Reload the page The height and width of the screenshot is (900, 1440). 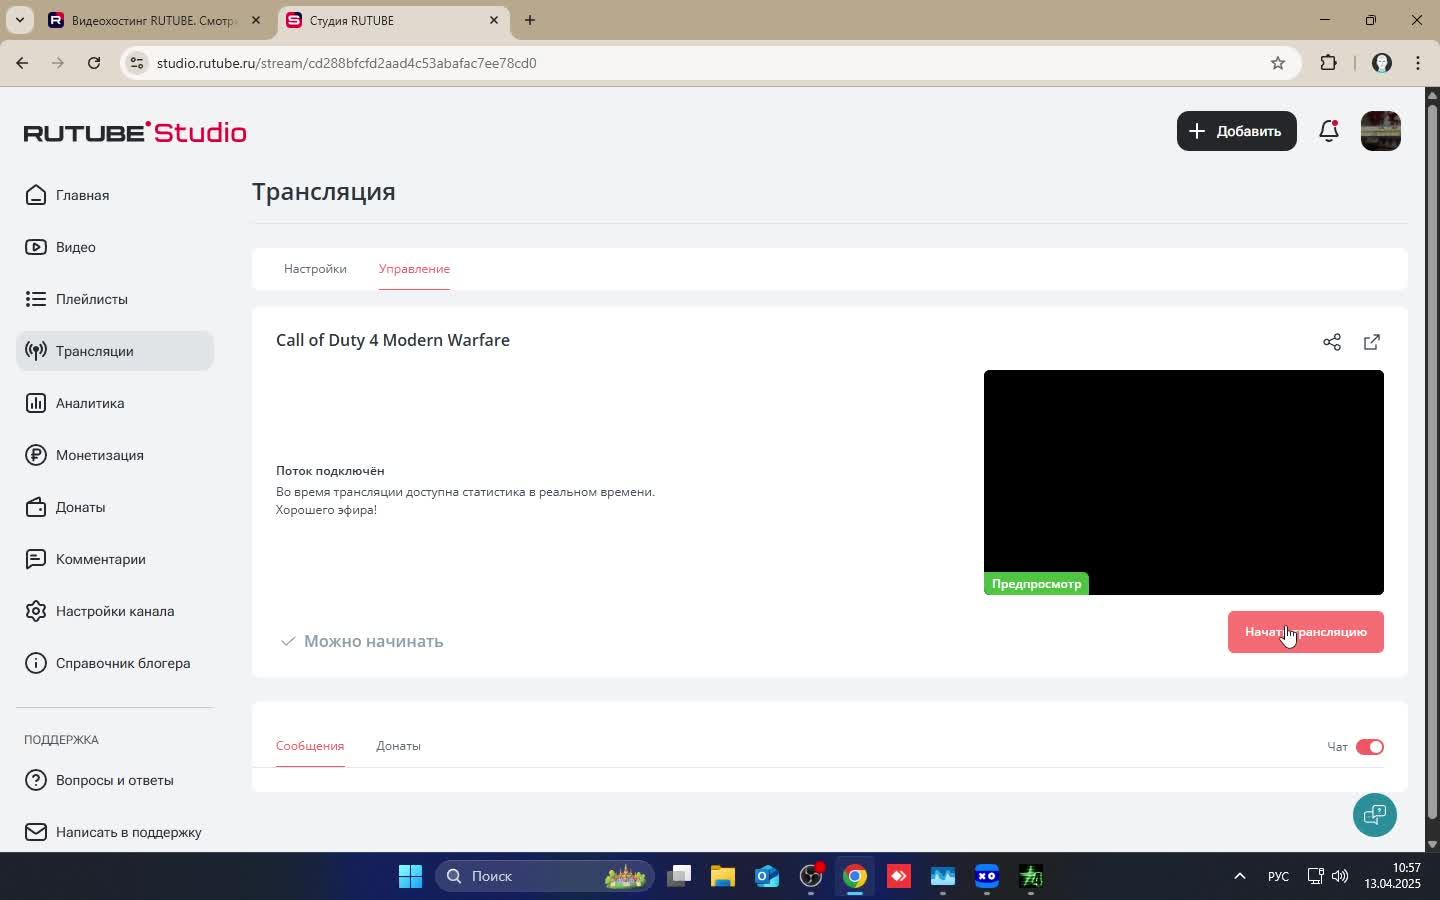(94, 63)
